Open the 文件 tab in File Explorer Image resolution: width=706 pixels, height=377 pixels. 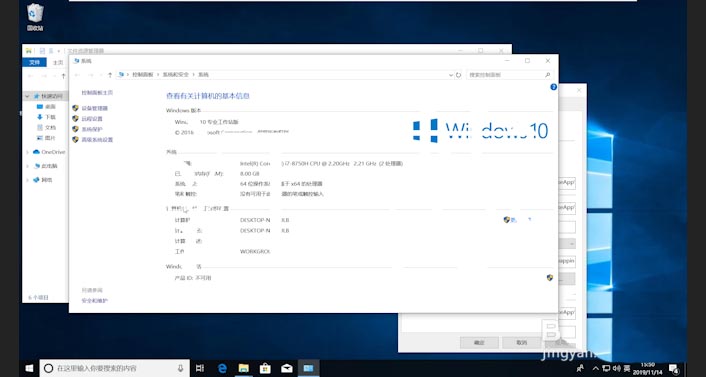click(x=34, y=62)
